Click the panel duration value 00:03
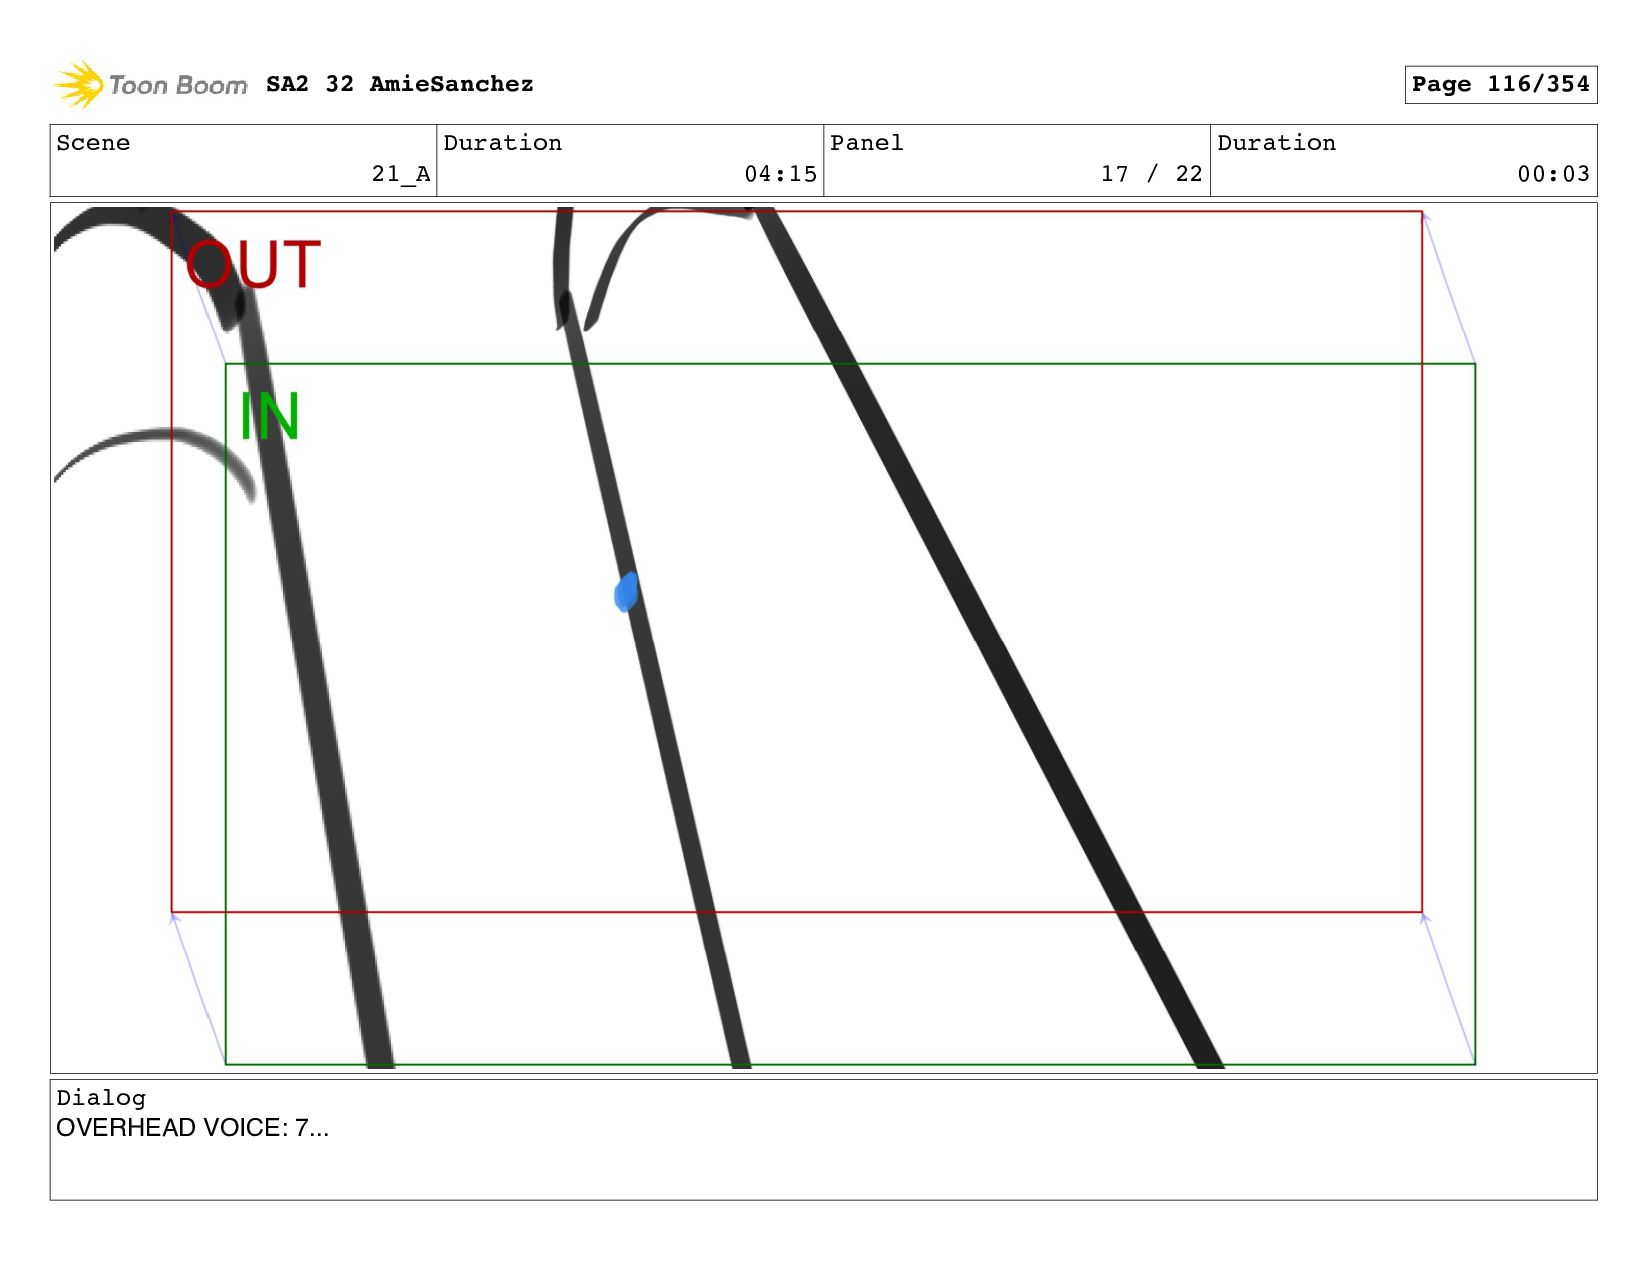Image resolution: width=1650 pixels, height=1275 pixels. (1554, 174)
